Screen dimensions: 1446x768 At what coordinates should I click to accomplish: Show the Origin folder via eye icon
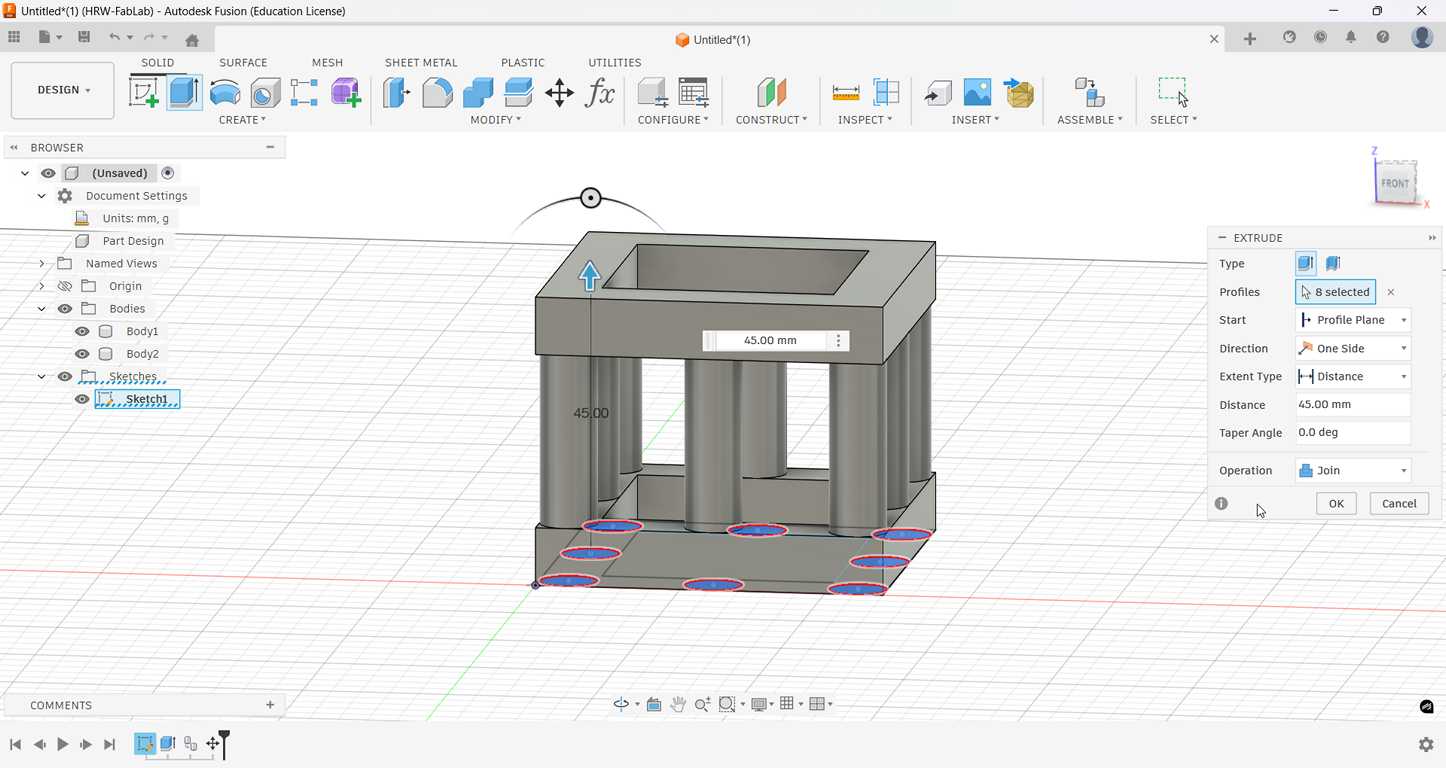coord(65,286)
